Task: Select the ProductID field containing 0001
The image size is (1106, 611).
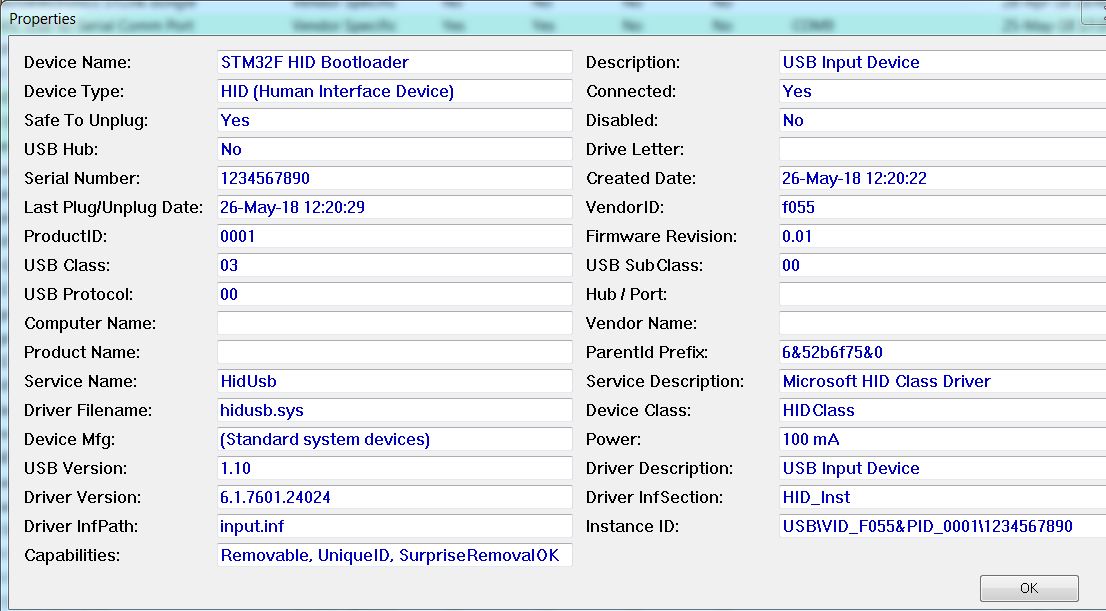Action: pyautogui.click(x=393, y=236)
